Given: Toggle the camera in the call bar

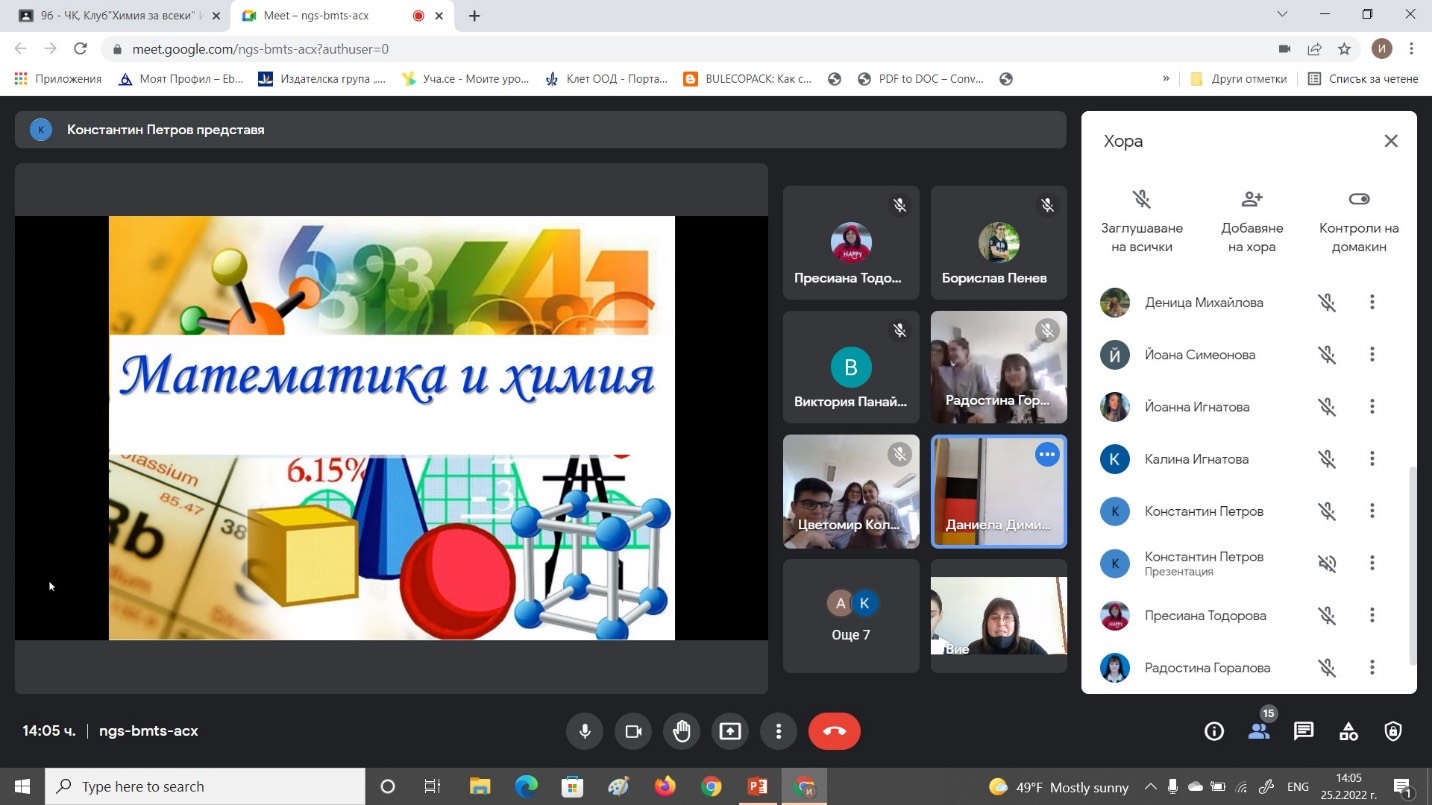Looking at the screenshot, I should pyautogui.click(x=633, y=731).
